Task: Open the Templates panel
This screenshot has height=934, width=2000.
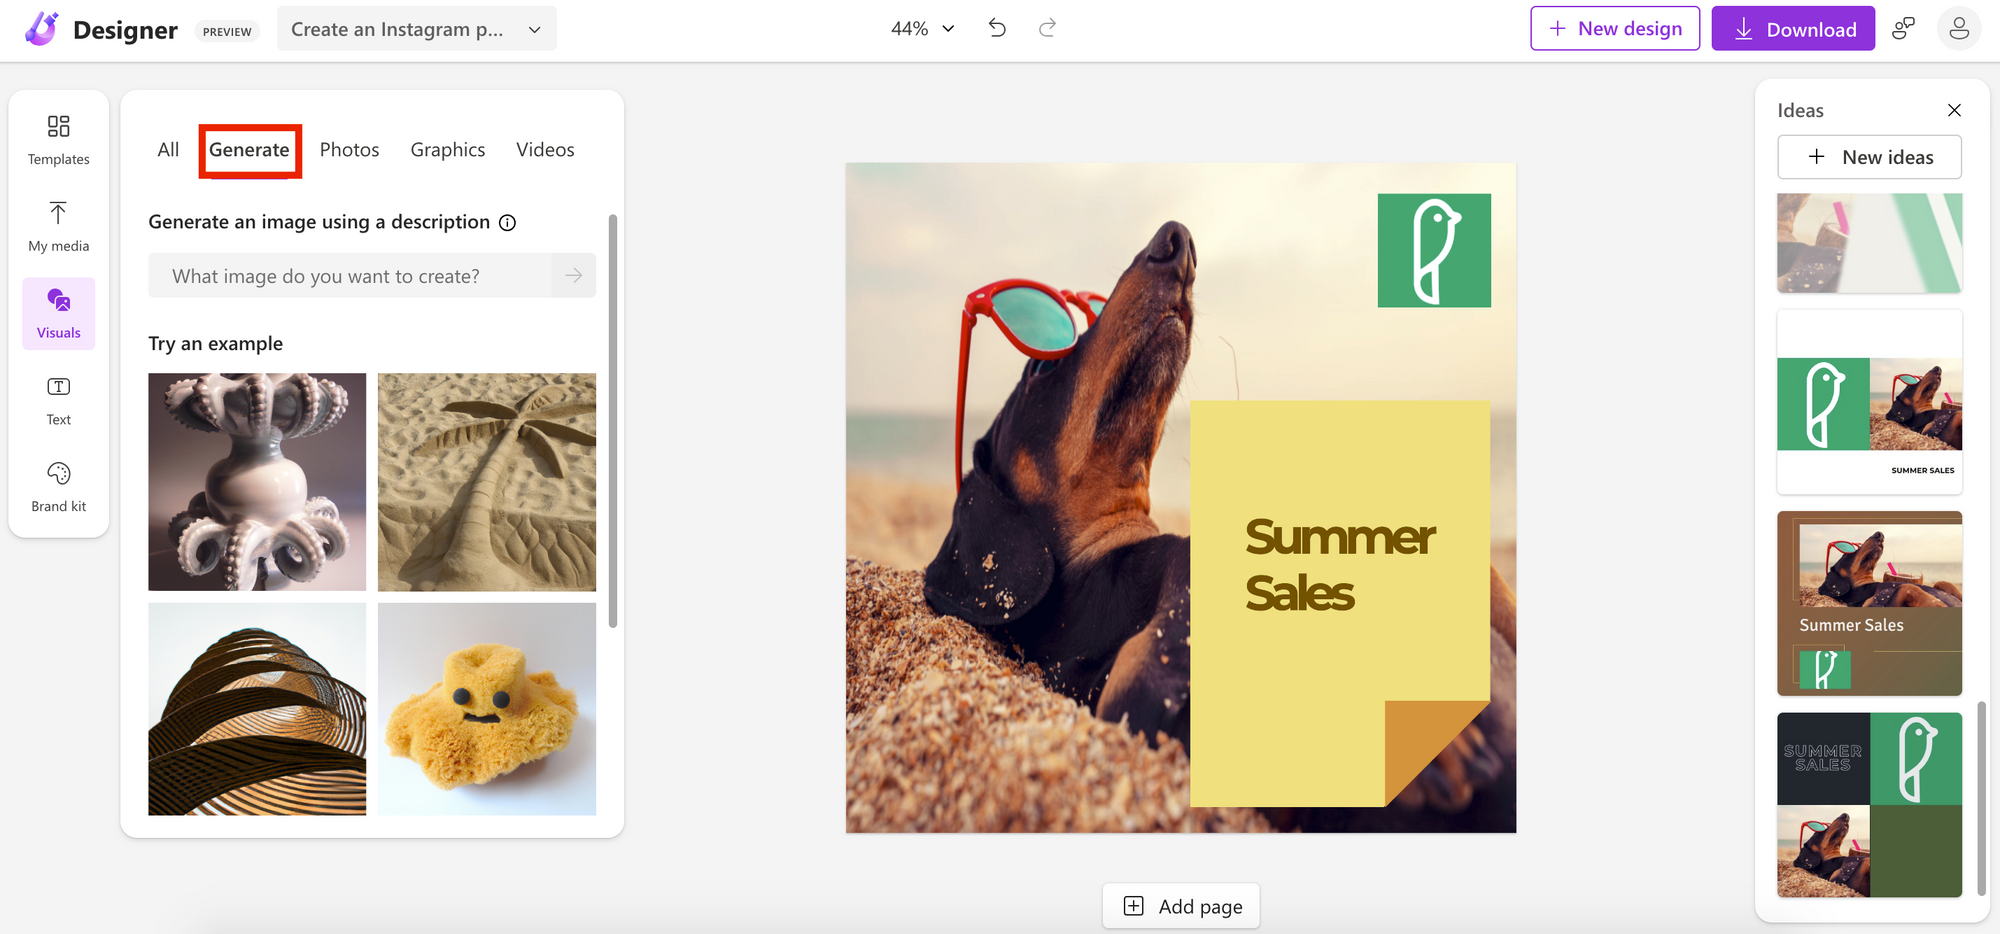Action: [58, 139]
